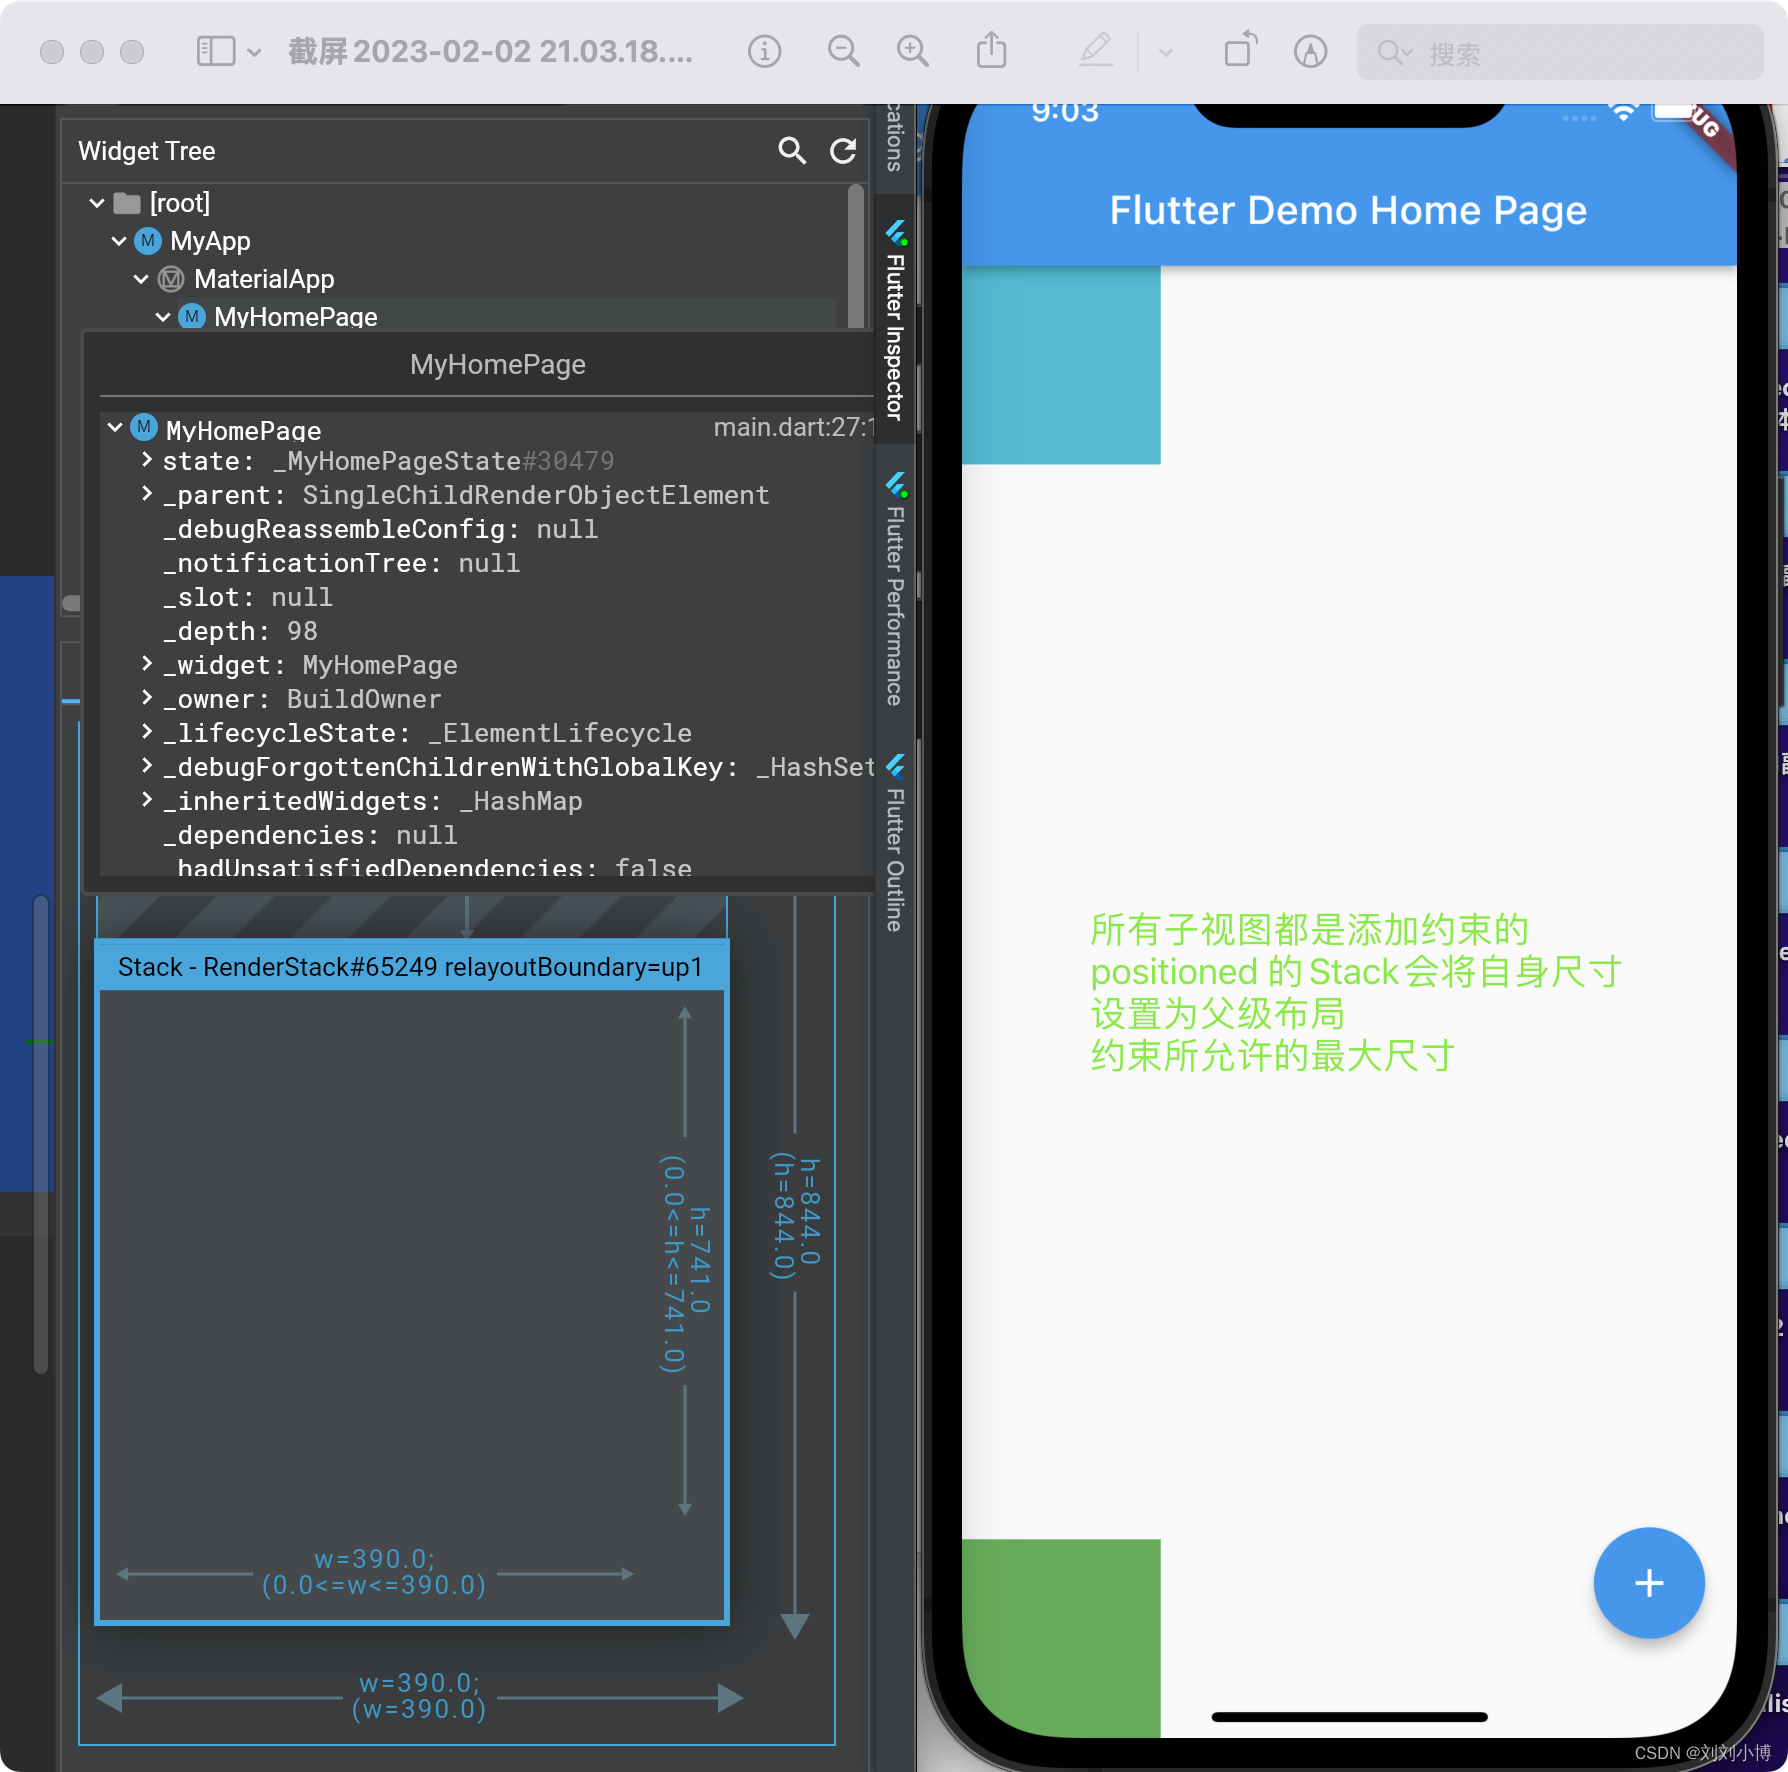Show the image info inspector

coord(764,51)
